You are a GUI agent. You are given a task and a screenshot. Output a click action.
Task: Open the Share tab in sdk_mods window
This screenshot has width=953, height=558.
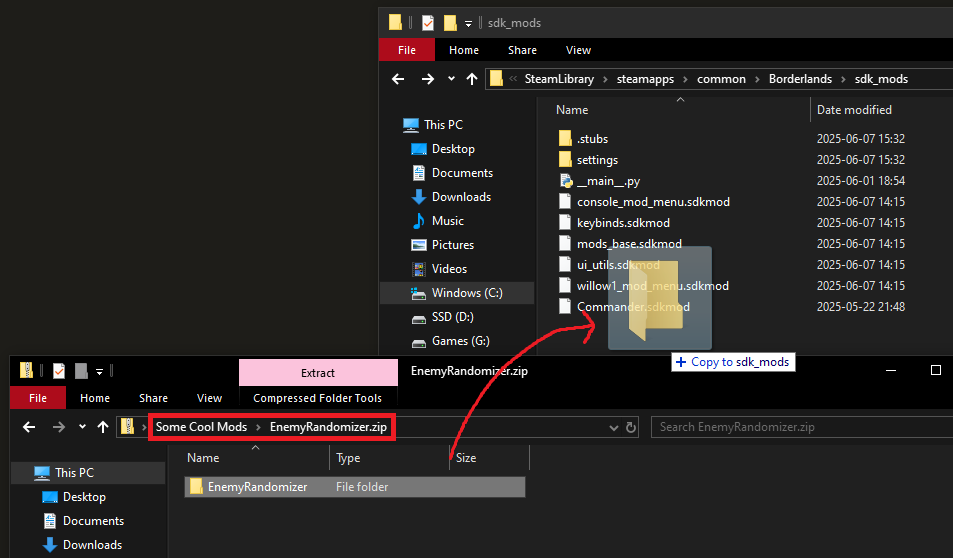pyautogui.click(x=522, y=50)
